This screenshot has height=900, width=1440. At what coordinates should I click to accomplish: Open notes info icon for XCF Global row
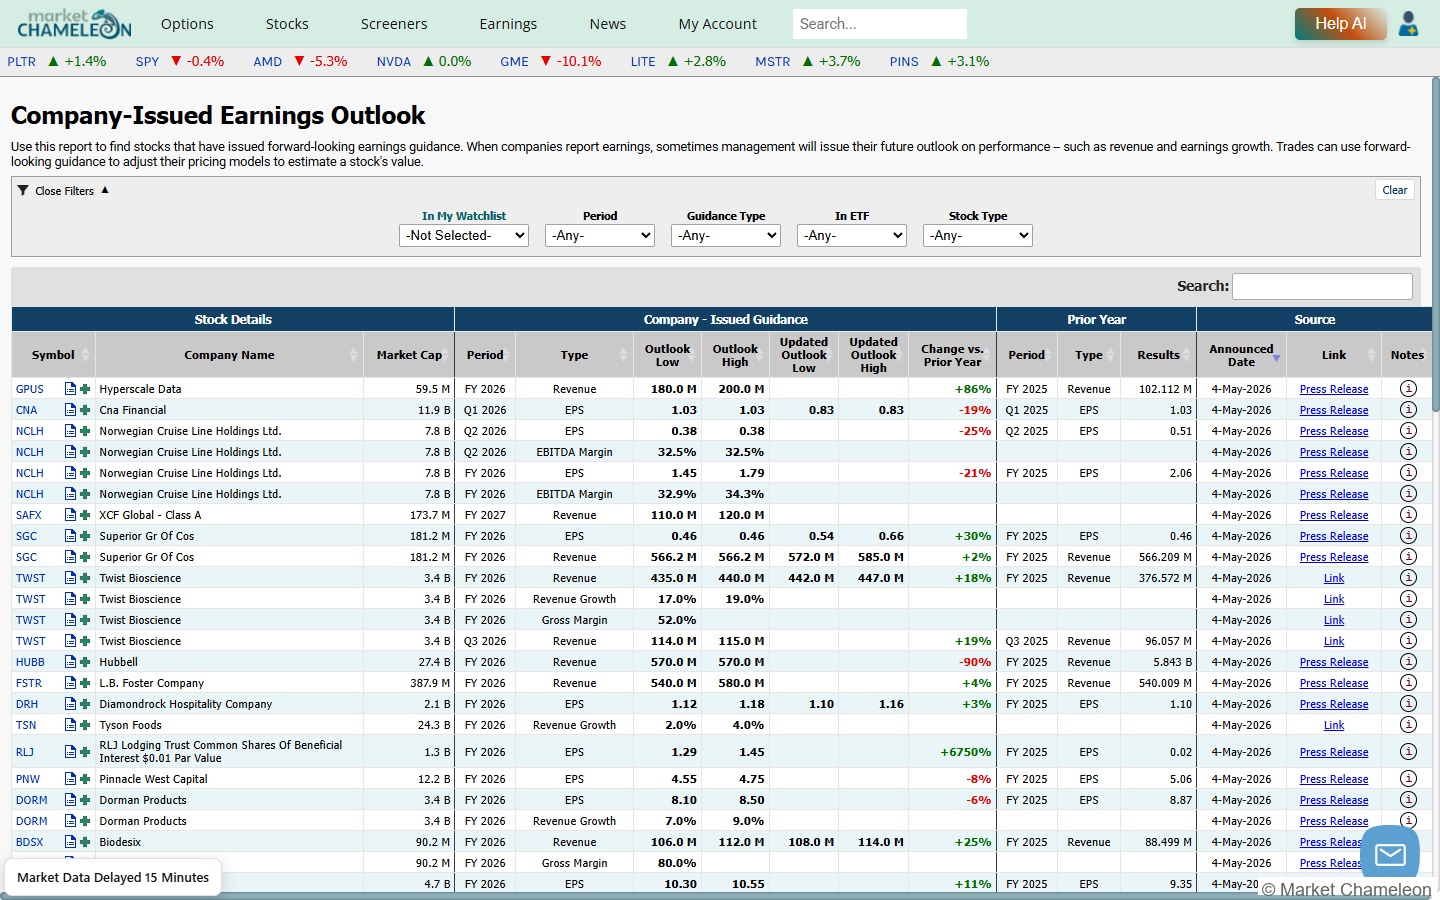tap(1408, 514)
